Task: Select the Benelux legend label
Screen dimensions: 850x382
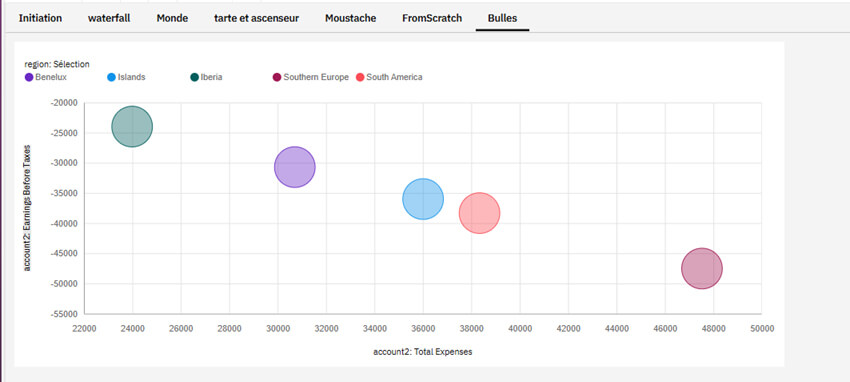Action: point(51,77)
